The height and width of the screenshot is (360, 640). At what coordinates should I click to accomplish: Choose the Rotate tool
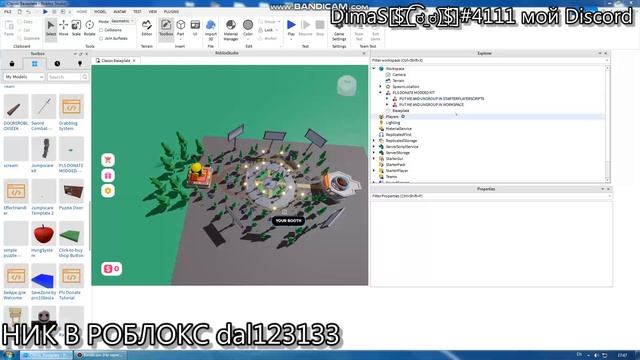(89, 28)
